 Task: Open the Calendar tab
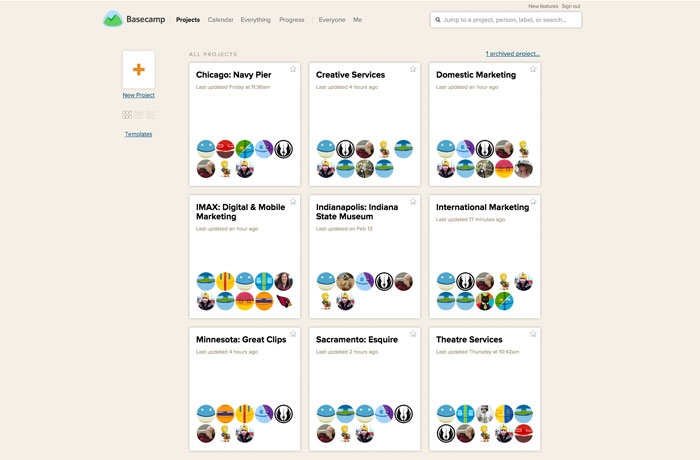pos(221,20)
